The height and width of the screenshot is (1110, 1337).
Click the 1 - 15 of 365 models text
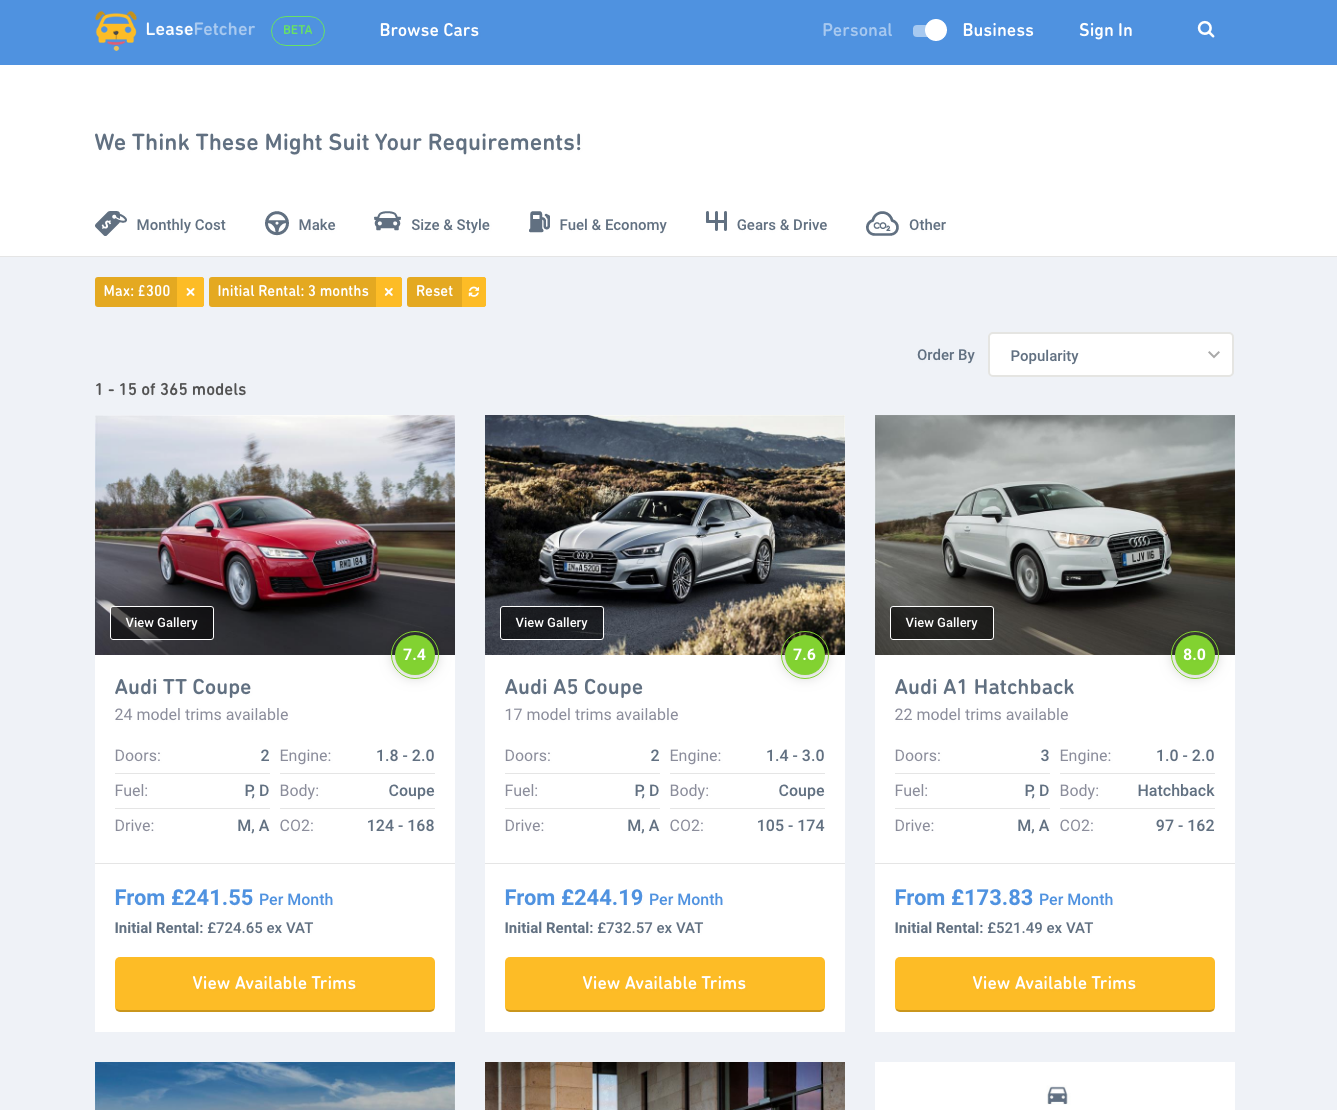(171, 390)
